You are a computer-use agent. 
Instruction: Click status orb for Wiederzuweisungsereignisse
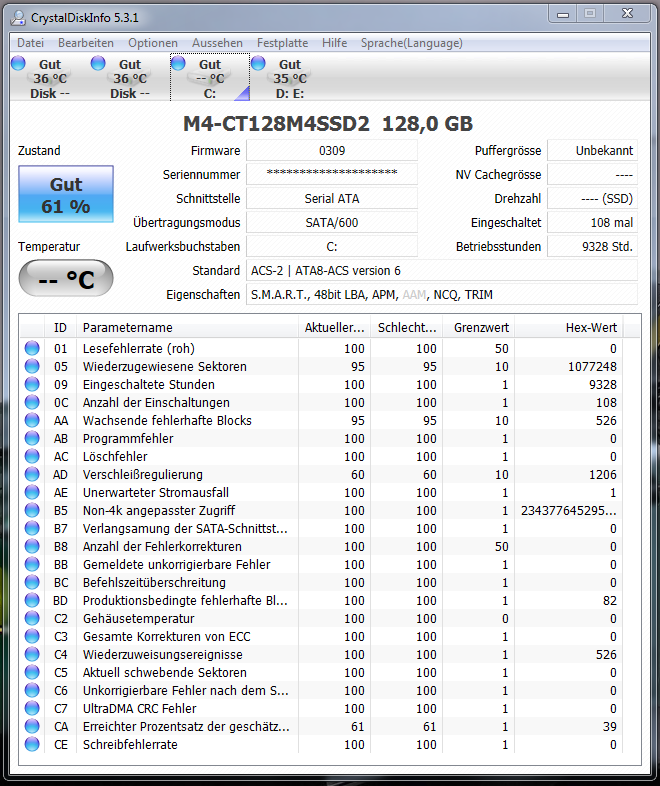point(32,654)
